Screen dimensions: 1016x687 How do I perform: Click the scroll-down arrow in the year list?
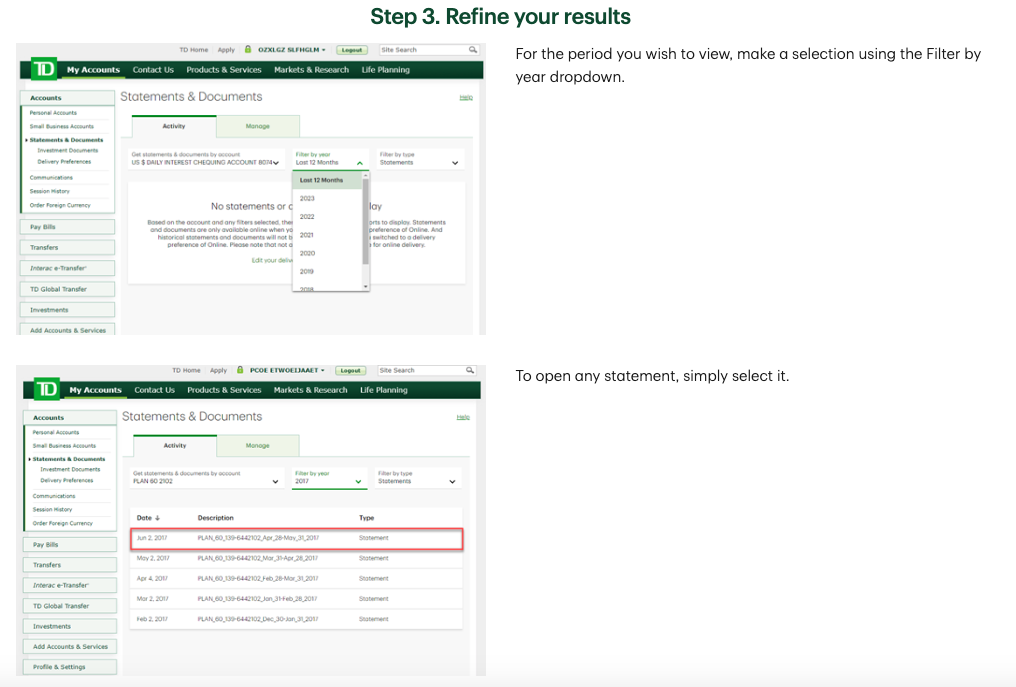365,286
